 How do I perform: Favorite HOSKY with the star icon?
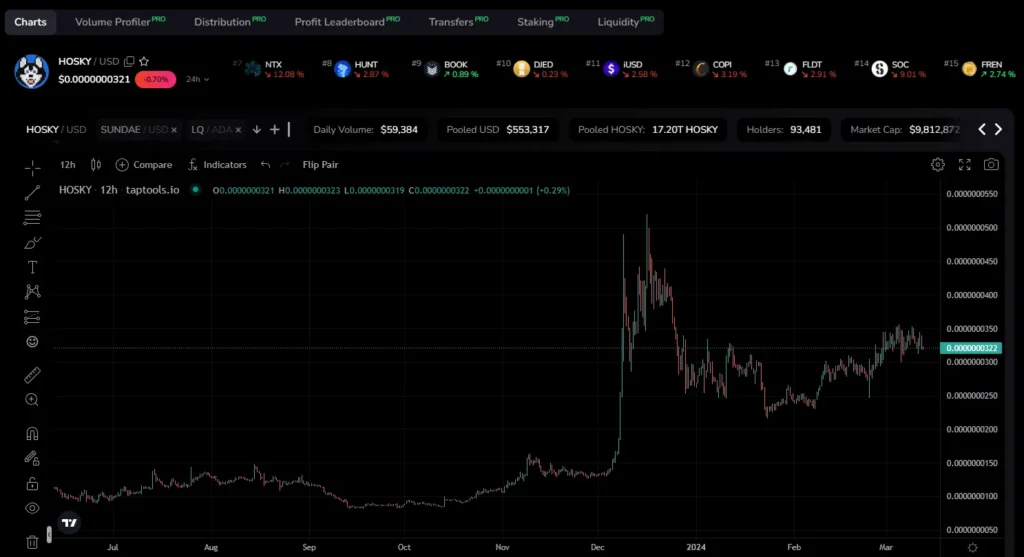(x=144, y=61)
